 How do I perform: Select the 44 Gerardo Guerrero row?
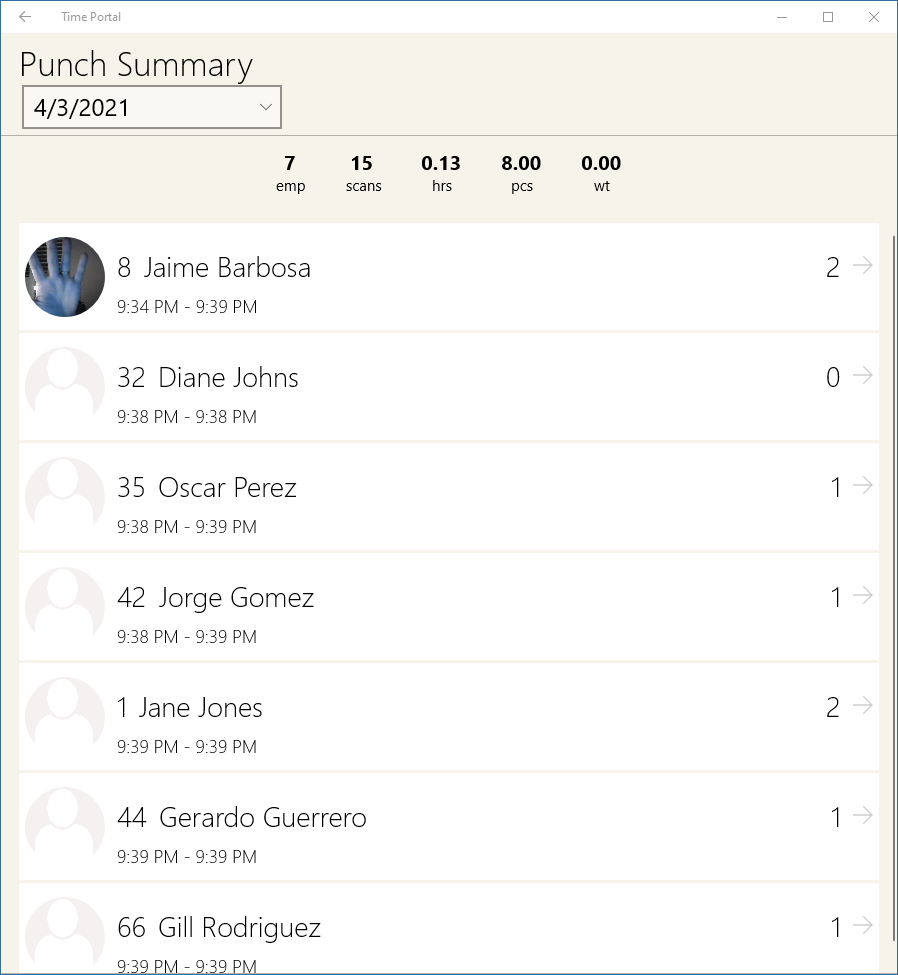pyautogui.click(x=448, y=827)
